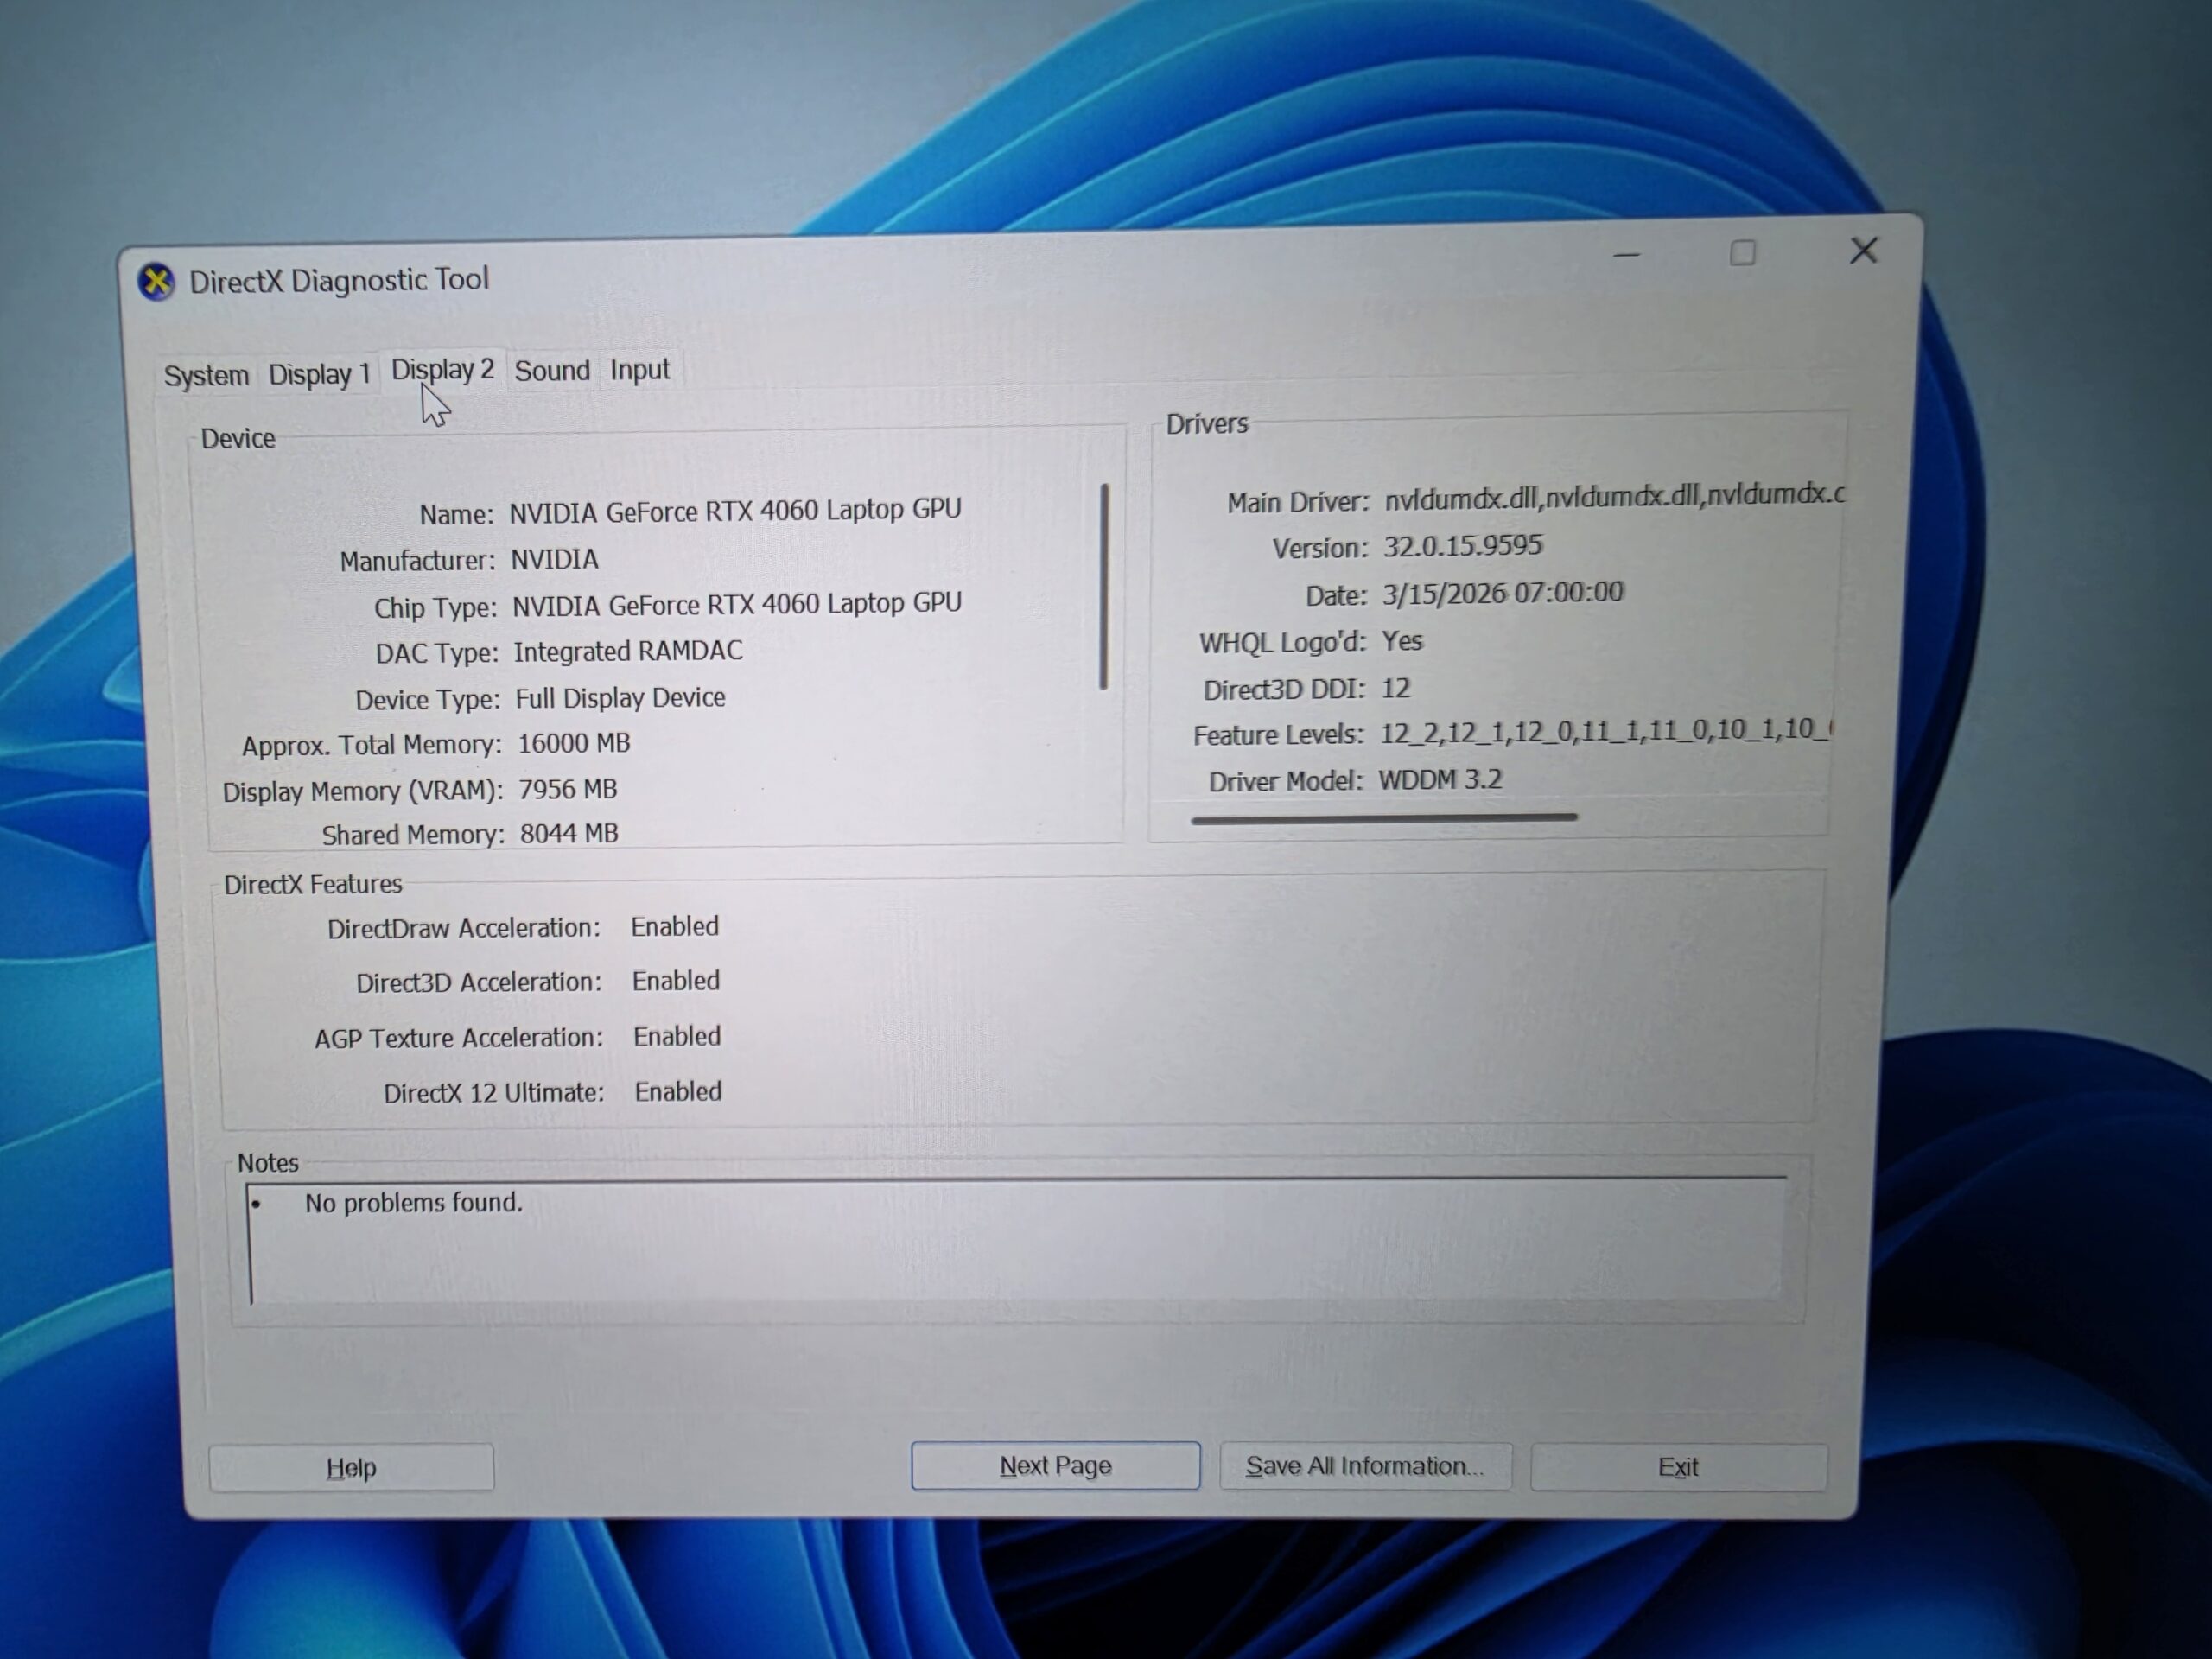This screenshot has height=1659, width=2212.
Task: Click the driver version 32.0.15.9595
Action: point(1463,546)
